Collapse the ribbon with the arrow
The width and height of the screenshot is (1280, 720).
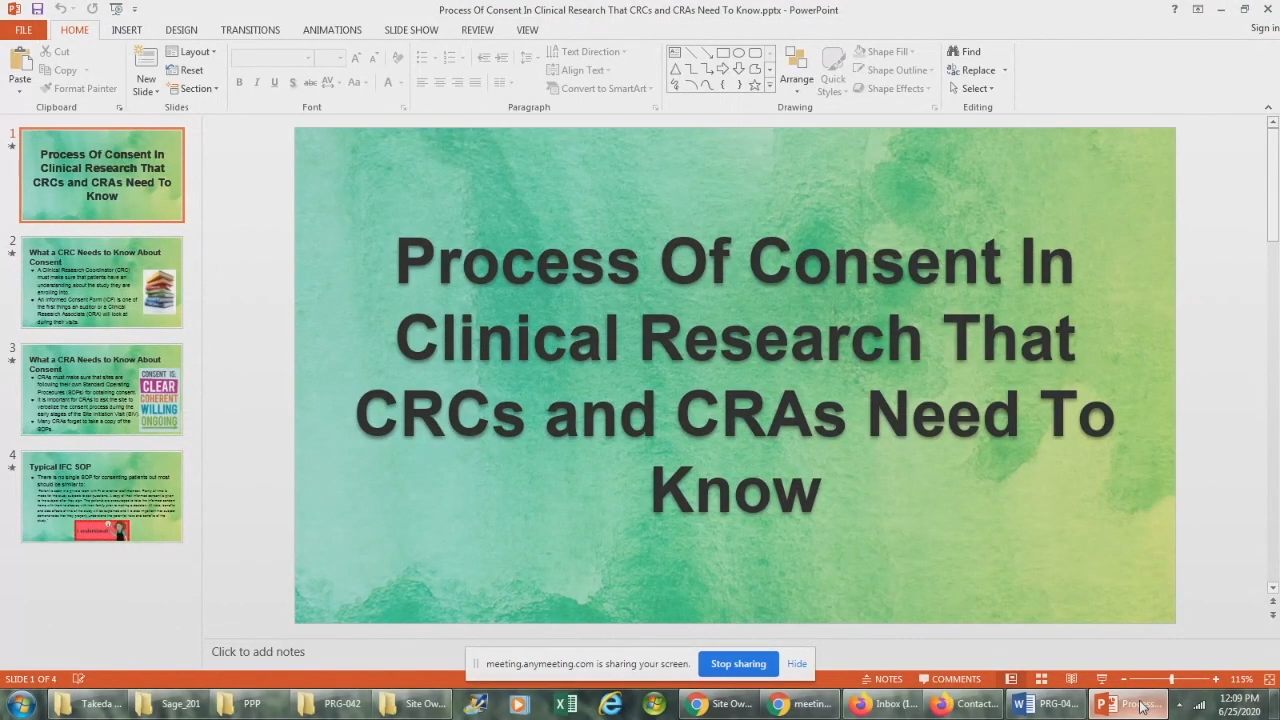pos(1268,107)
